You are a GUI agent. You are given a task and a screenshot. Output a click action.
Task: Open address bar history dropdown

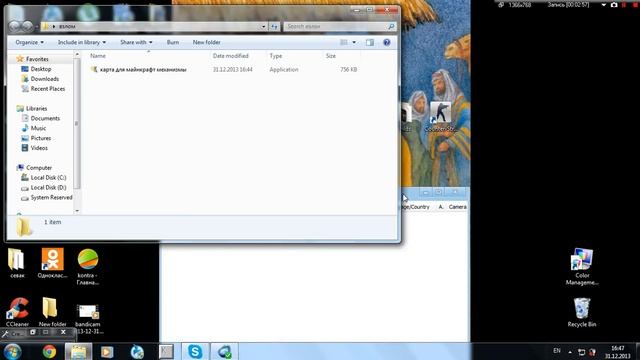click(263, 27)
